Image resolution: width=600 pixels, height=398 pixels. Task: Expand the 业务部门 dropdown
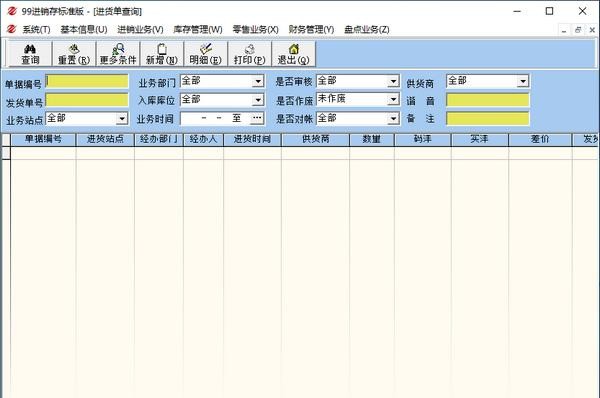coord(258,81)
